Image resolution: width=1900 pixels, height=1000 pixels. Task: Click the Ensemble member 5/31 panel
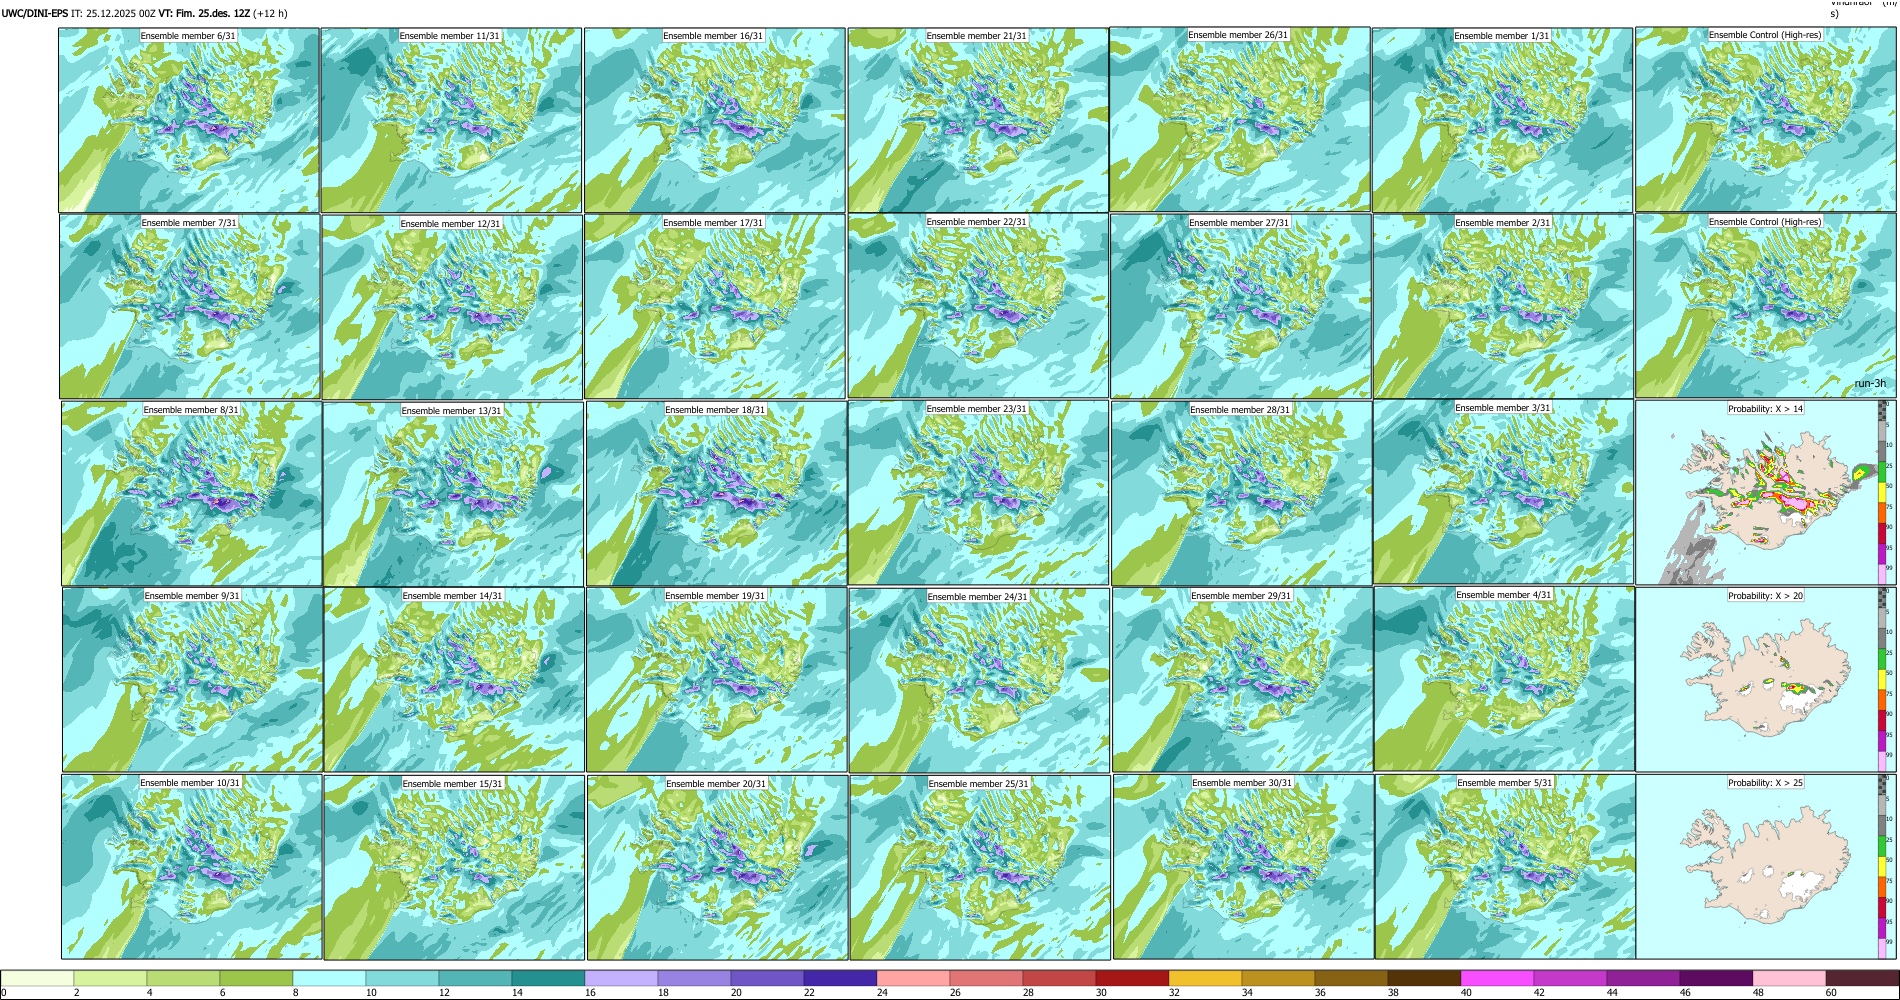[1505, 867]
